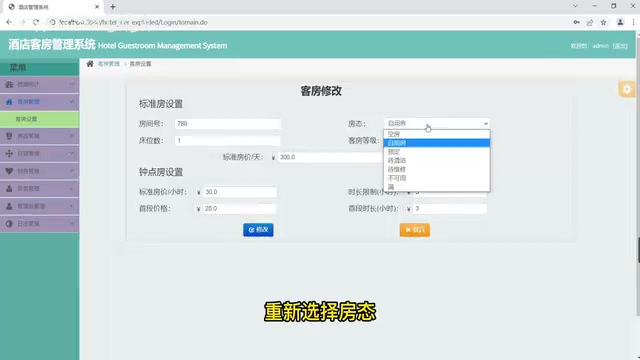Viewport: 640px width, 360px height.
Task: Close the 房态 dropdown via its arrow
Action: click(485, 123)
